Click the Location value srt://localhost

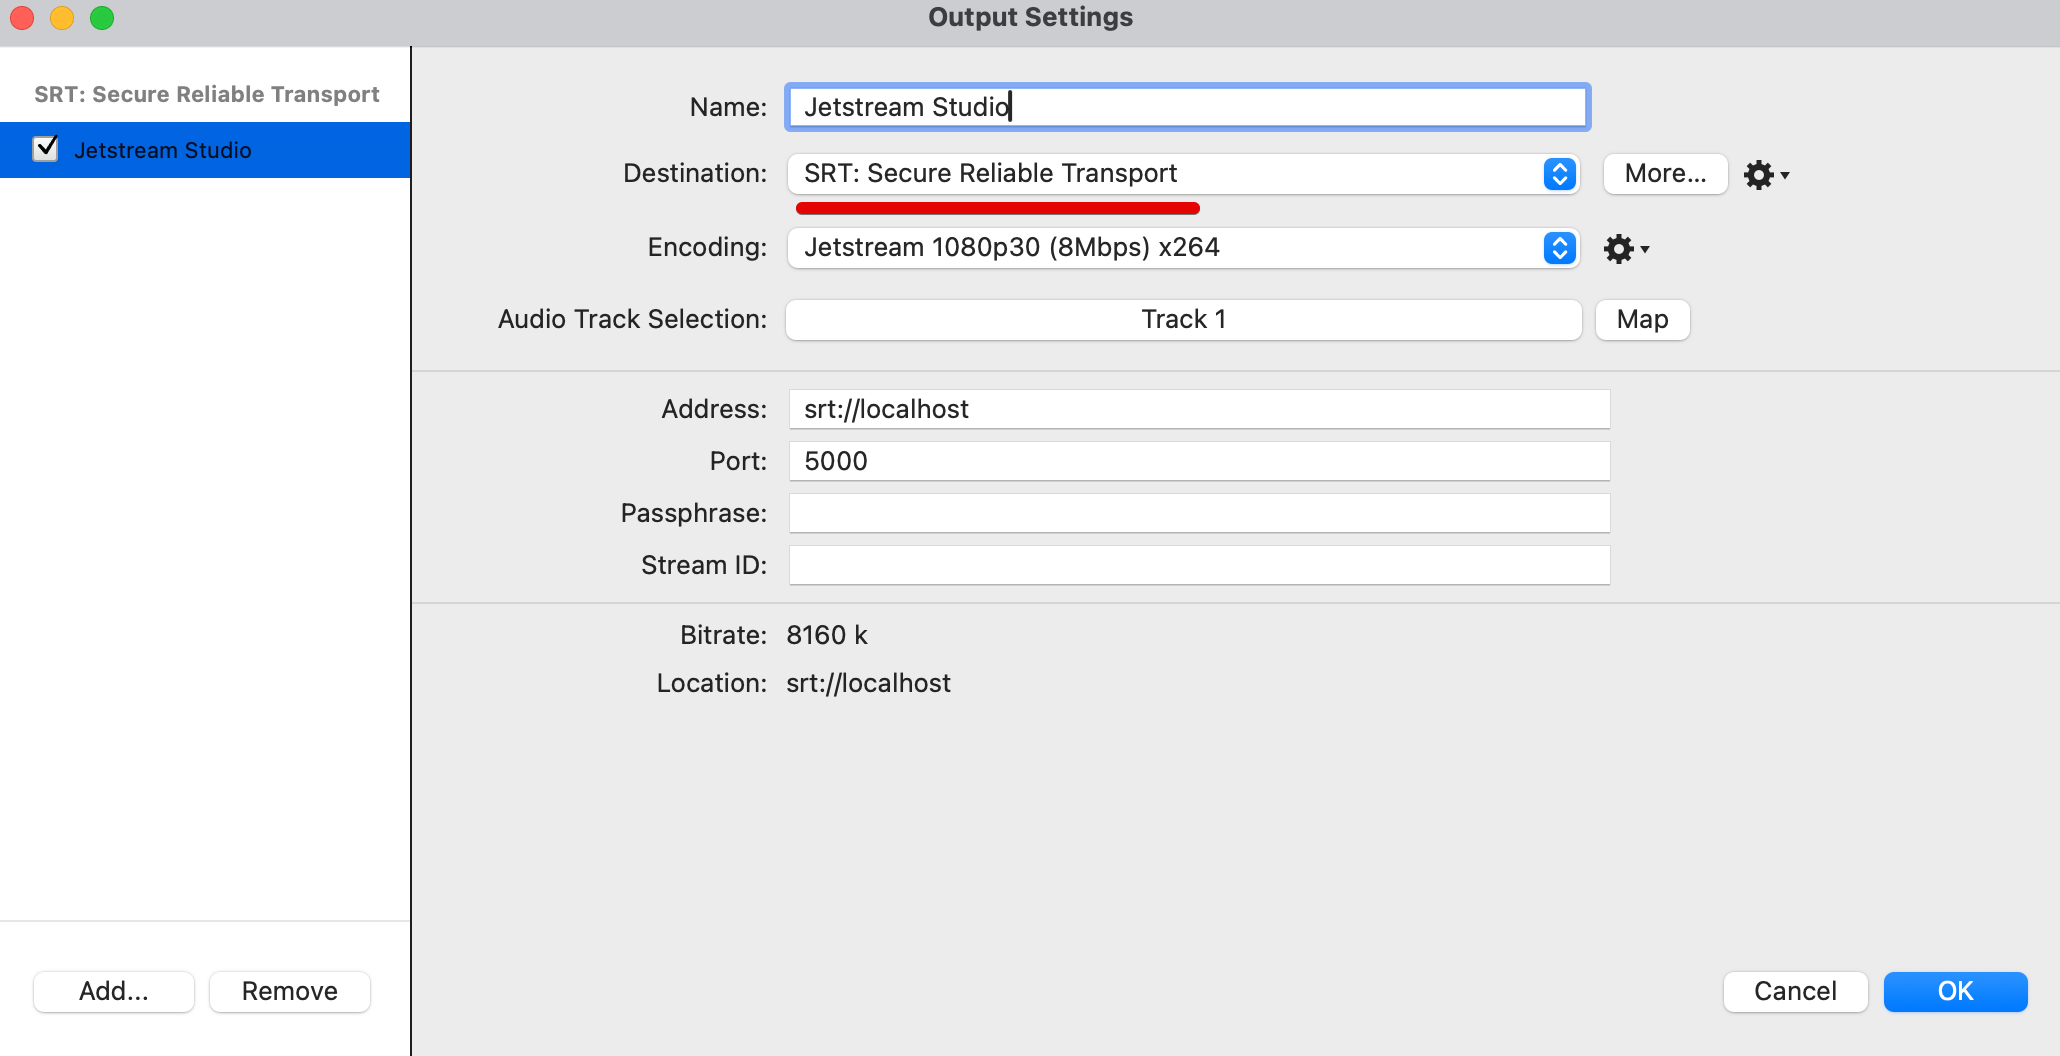868,683
